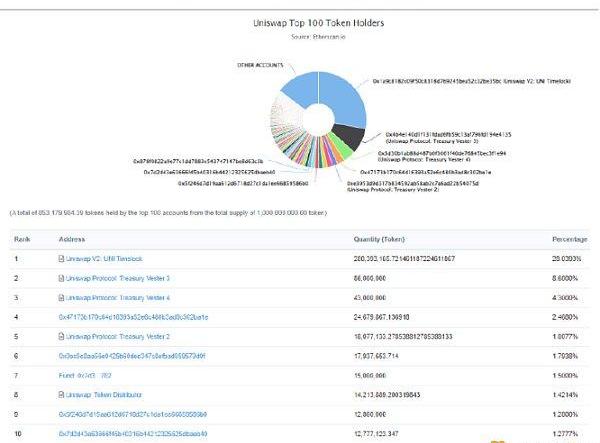
Task: Open Uniswap V2: UNI Timelock holder link
Action: (104, 259)
